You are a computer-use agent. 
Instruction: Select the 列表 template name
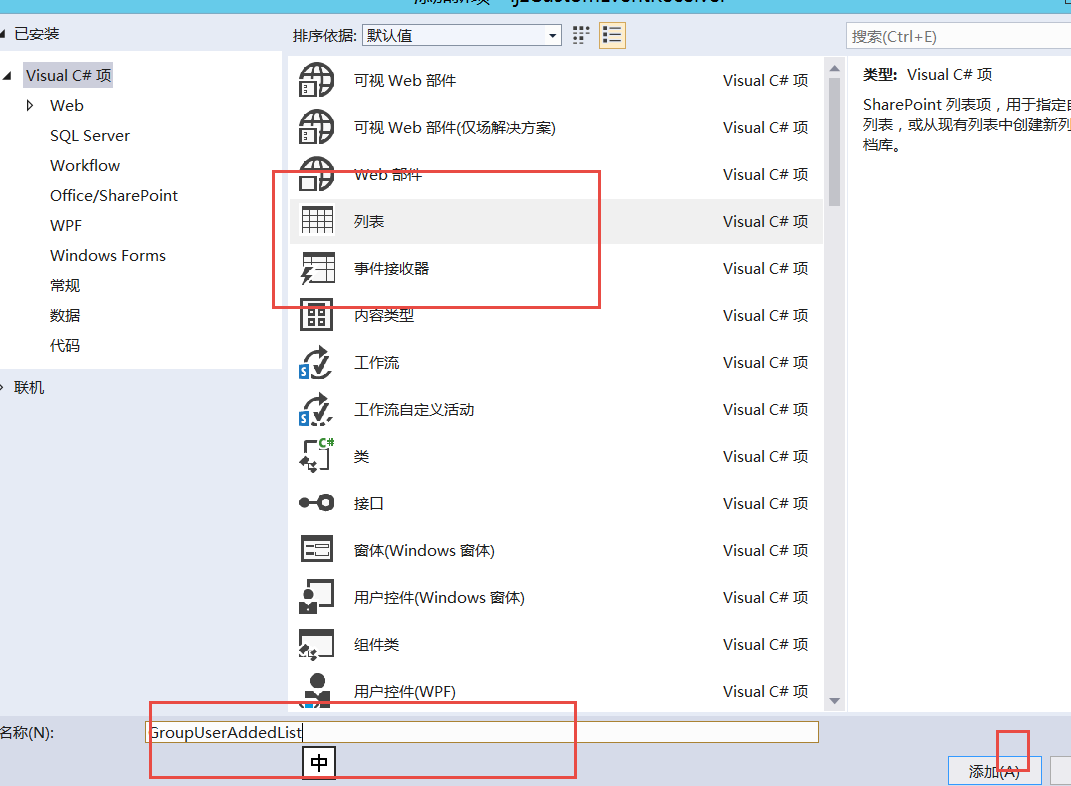pyautogui.click(x=369, y=221)
